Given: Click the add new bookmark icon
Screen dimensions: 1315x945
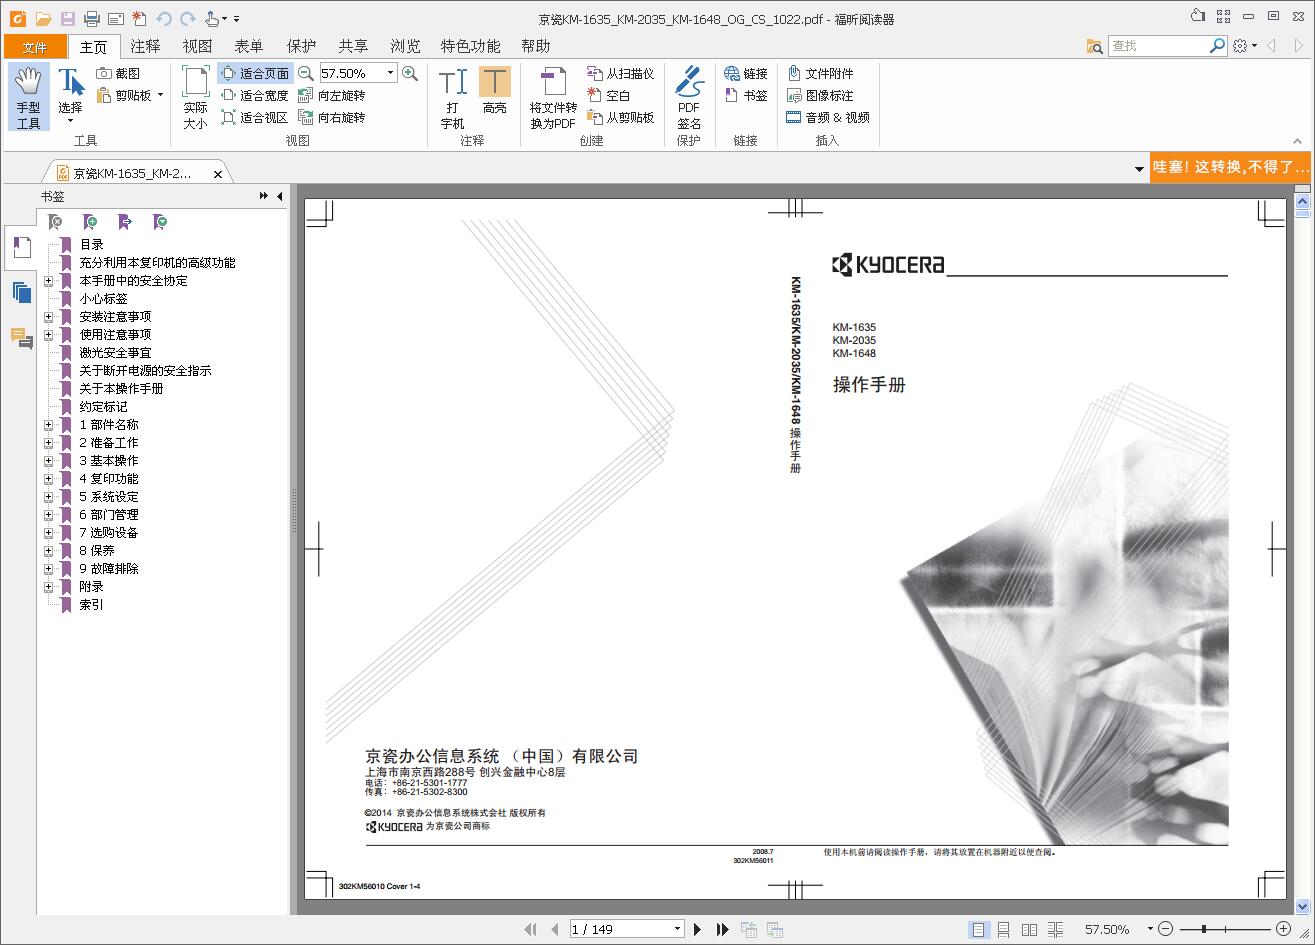Looking at the screenshot, I should [x=90, y=222].
